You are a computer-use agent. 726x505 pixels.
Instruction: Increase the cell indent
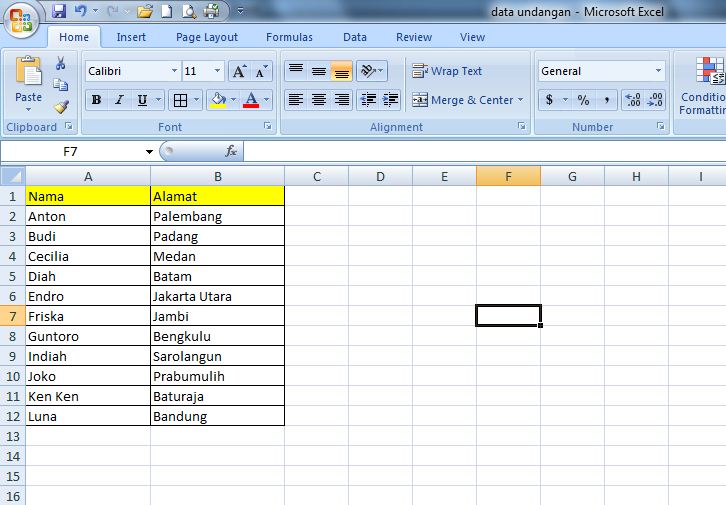[x=390, y=100]
